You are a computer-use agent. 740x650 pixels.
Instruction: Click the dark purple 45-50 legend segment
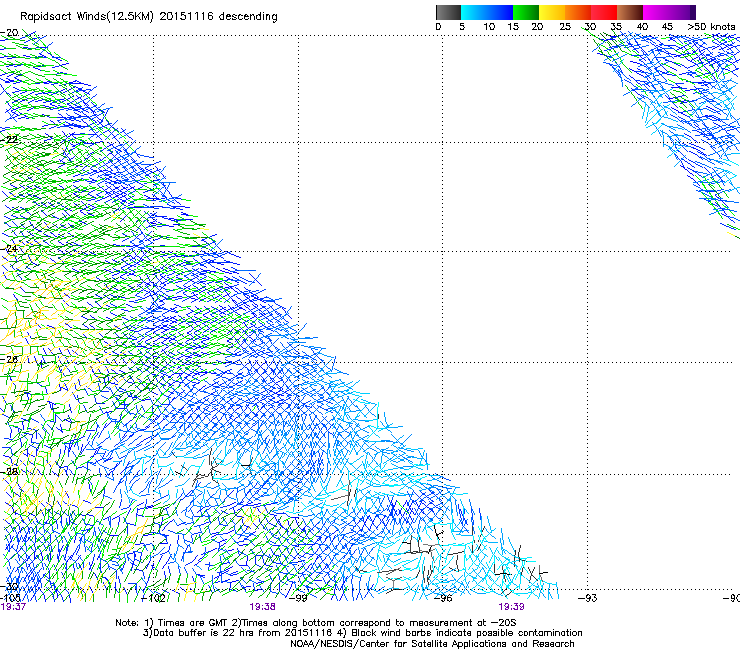(682, 12)
